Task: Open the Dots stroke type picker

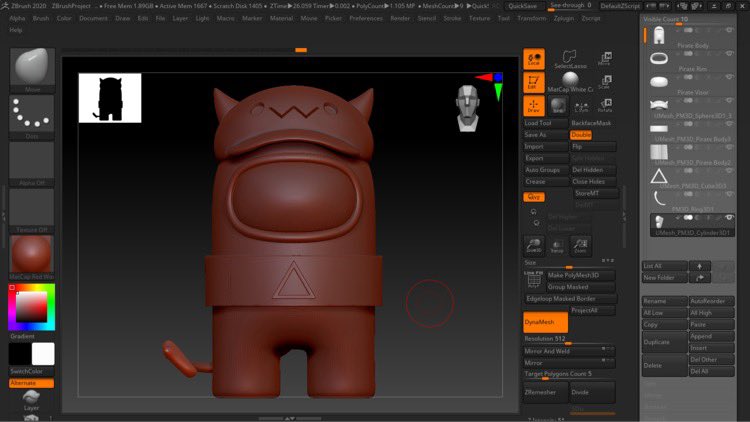Action: pyautogui.click(x=32, y=113)
